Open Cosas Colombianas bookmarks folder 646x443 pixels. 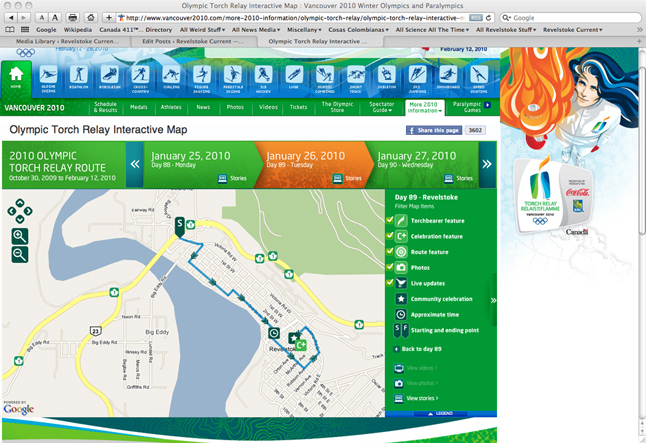point(358,30)
